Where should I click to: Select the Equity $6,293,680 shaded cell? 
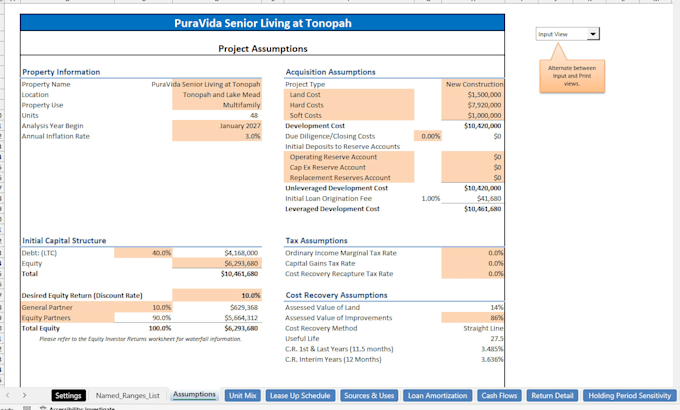point(217,263)
